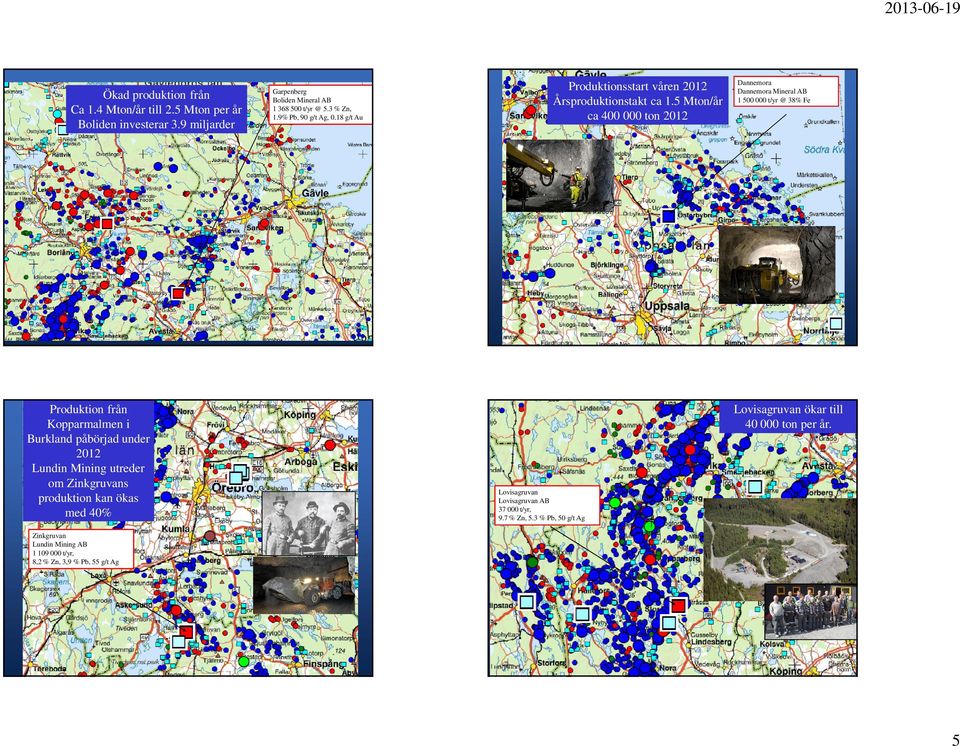Screen dimensions: 960x746
Task: Click the dark green circle marker on Lovisagruvan map
Action: (x=532, y=562)
